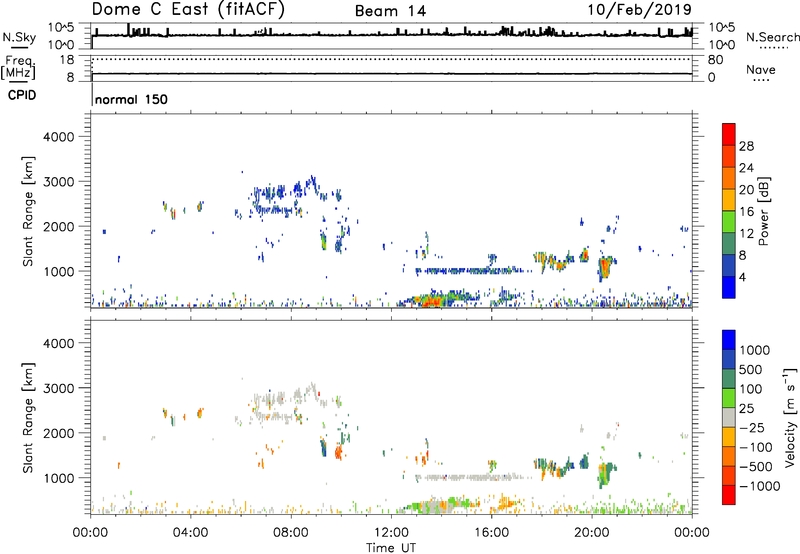The height and width of the screenshot is (554, 800).
Task: Click the "Time UT" axis title
Action: point(391,548)
